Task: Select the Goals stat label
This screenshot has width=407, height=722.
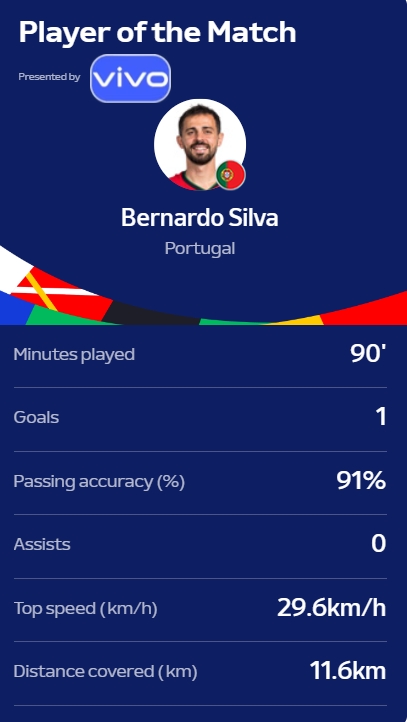Action: pos(36,418)
